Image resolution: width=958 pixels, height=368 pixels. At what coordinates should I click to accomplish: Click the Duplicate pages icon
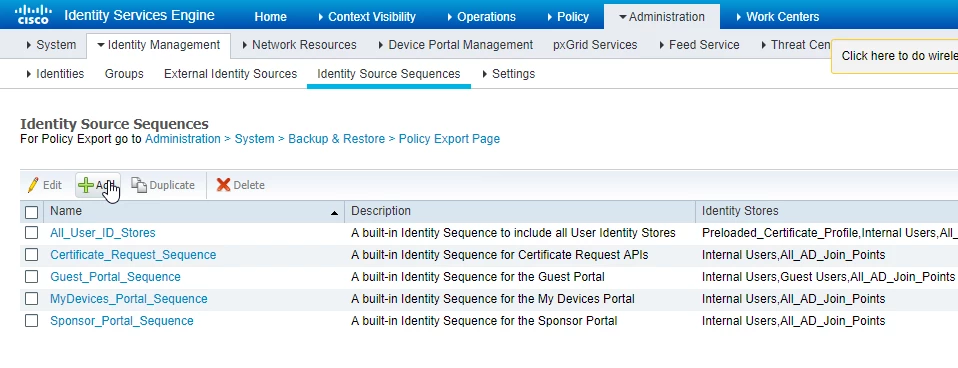[139, 185]
